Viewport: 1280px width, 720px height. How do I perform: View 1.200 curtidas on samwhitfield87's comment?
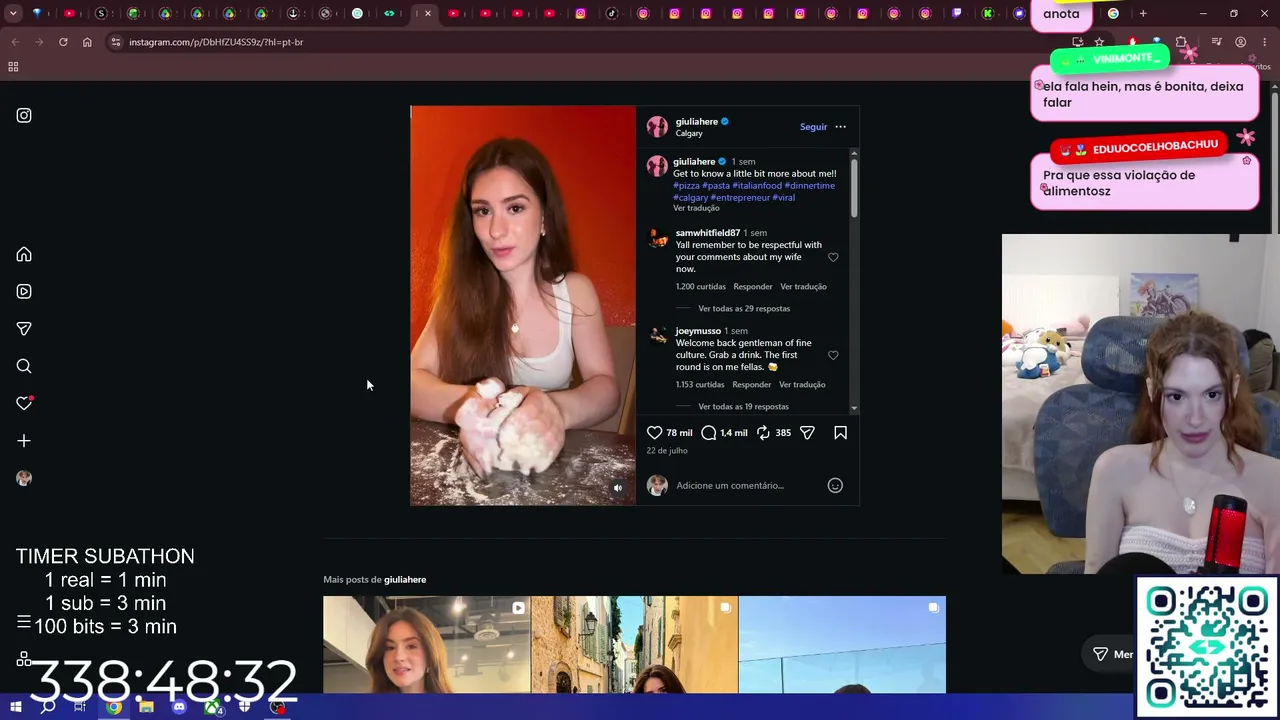[x=700, y=287]
